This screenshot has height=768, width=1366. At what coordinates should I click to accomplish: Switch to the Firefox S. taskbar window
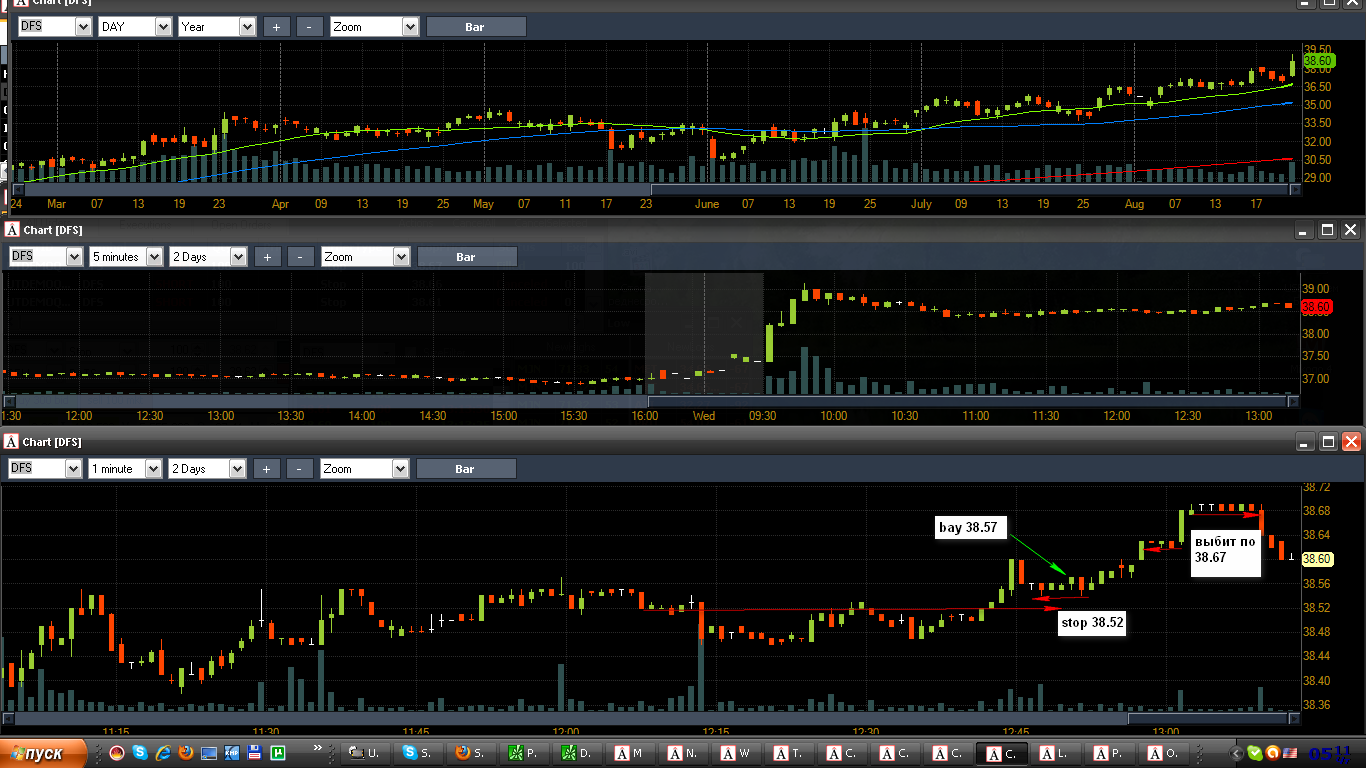coord(471,753)
